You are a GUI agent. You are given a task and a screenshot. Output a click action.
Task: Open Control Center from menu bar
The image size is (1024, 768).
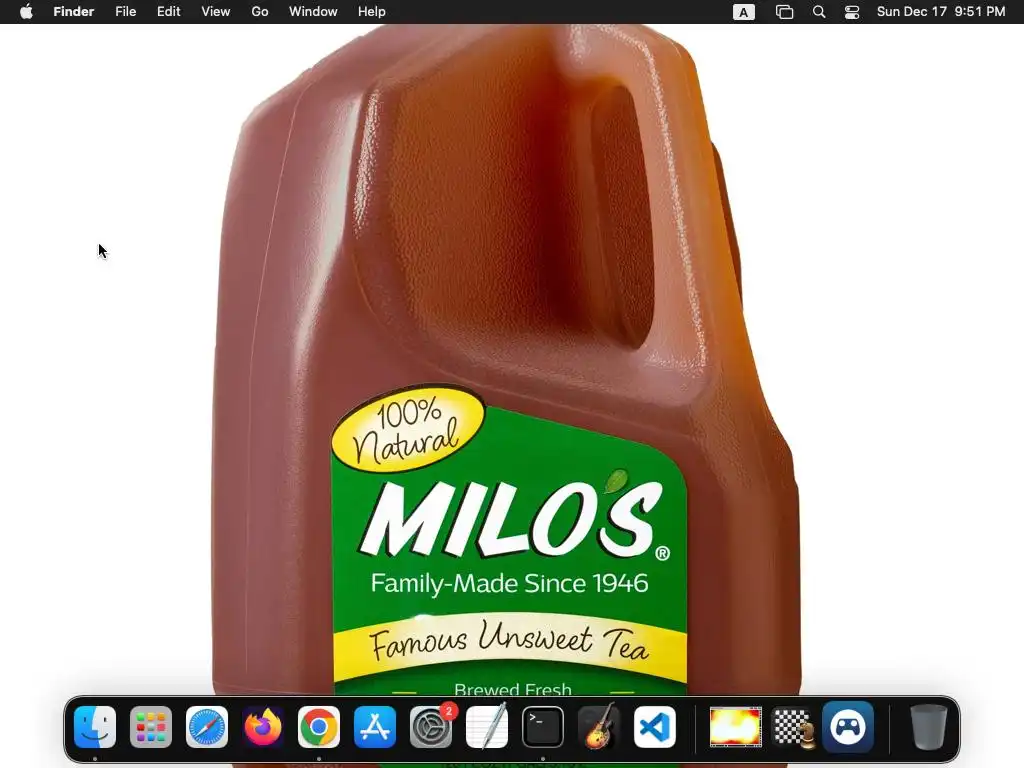click(852, 12)
